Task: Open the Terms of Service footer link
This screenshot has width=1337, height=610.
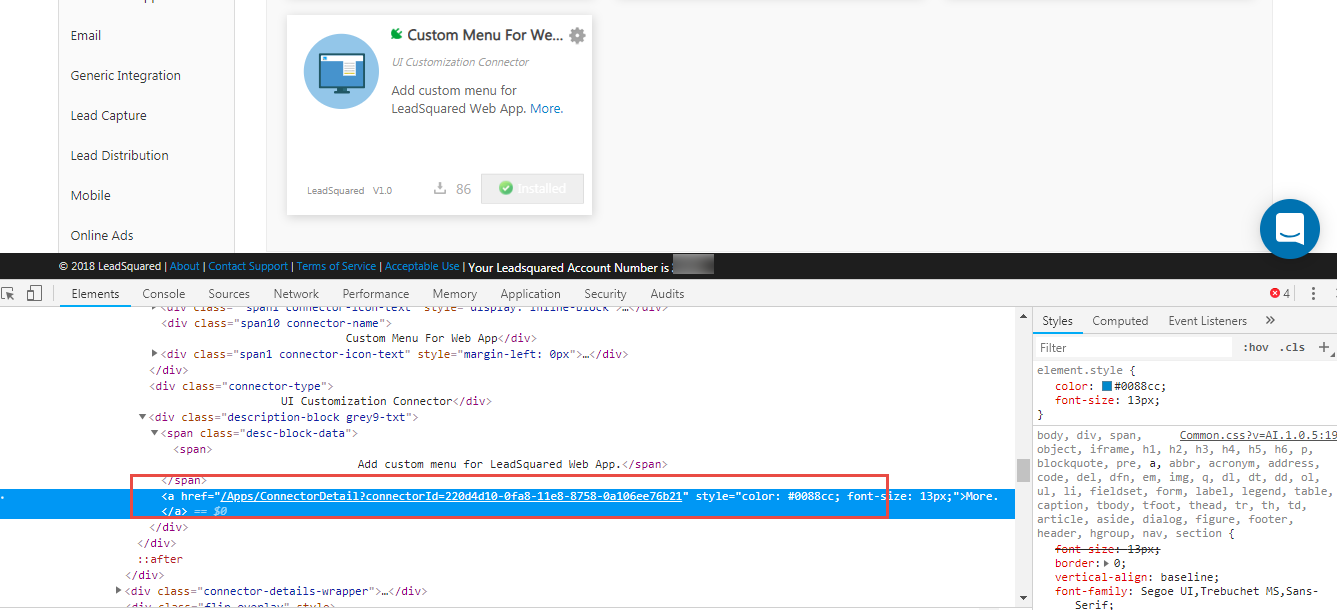Action: pyautogui.click(x=337, y=267)
